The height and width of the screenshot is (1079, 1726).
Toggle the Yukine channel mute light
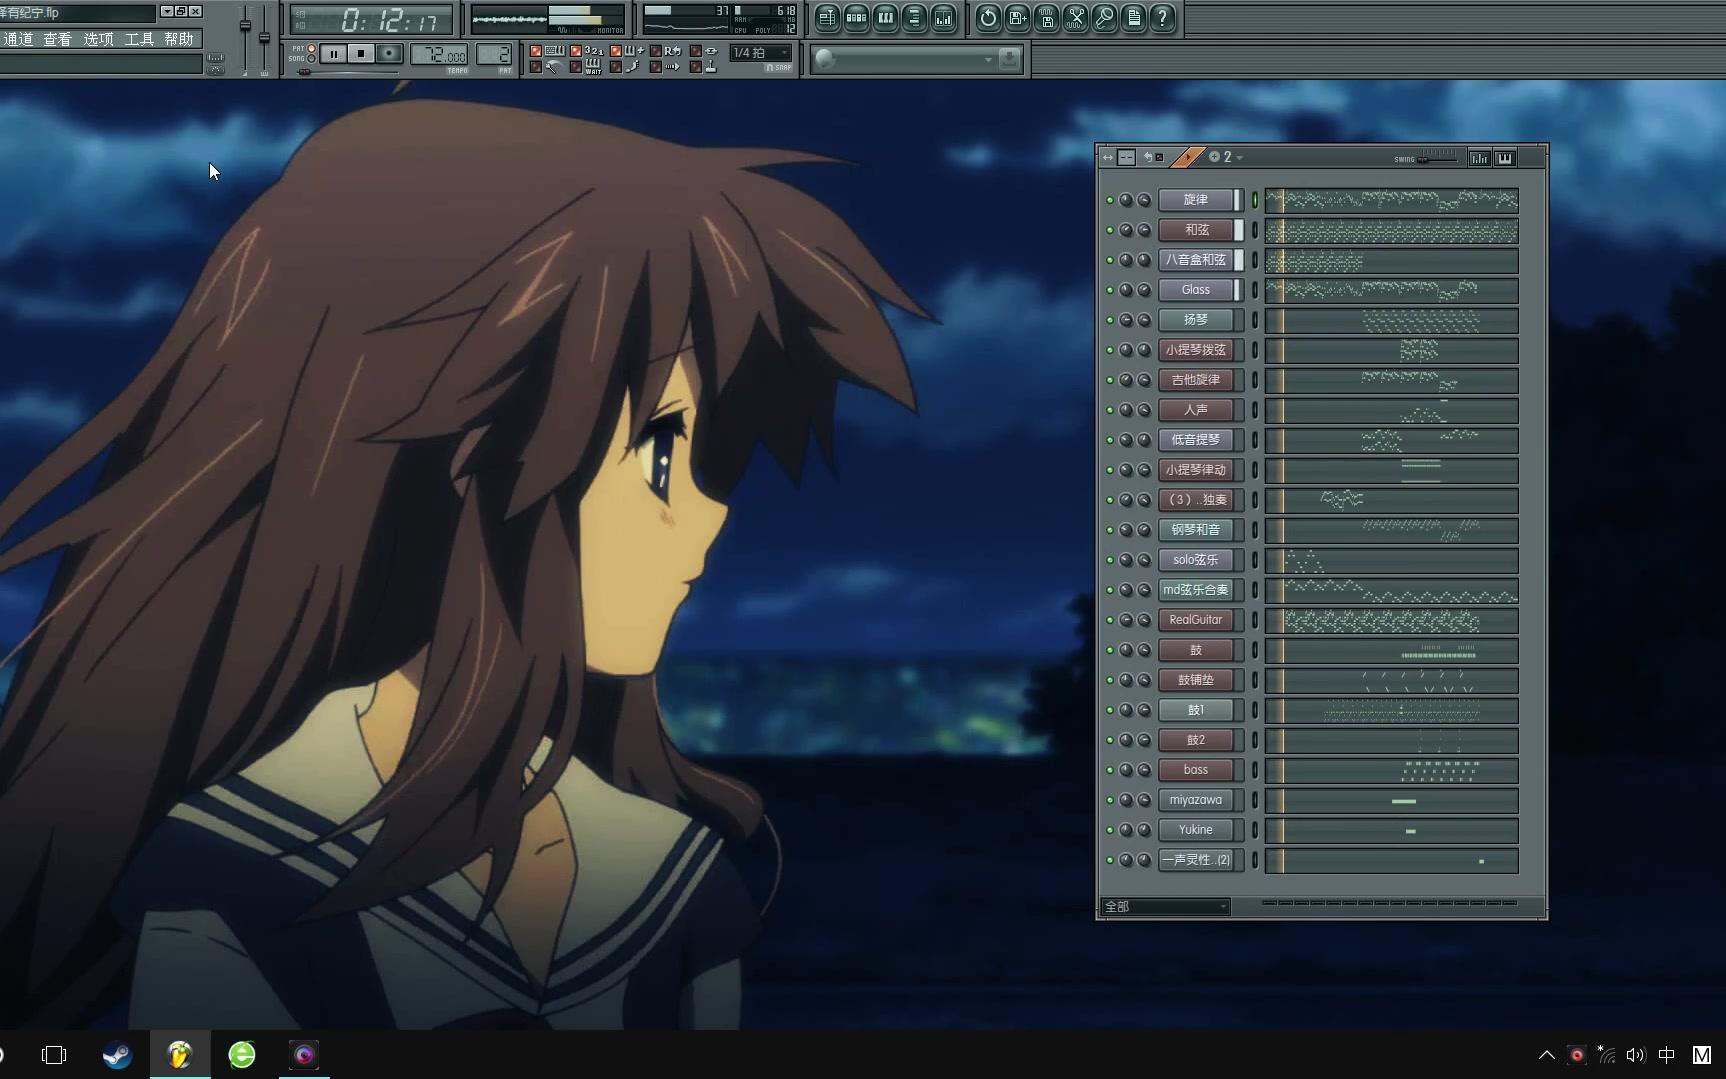(x=1110, y=830)
